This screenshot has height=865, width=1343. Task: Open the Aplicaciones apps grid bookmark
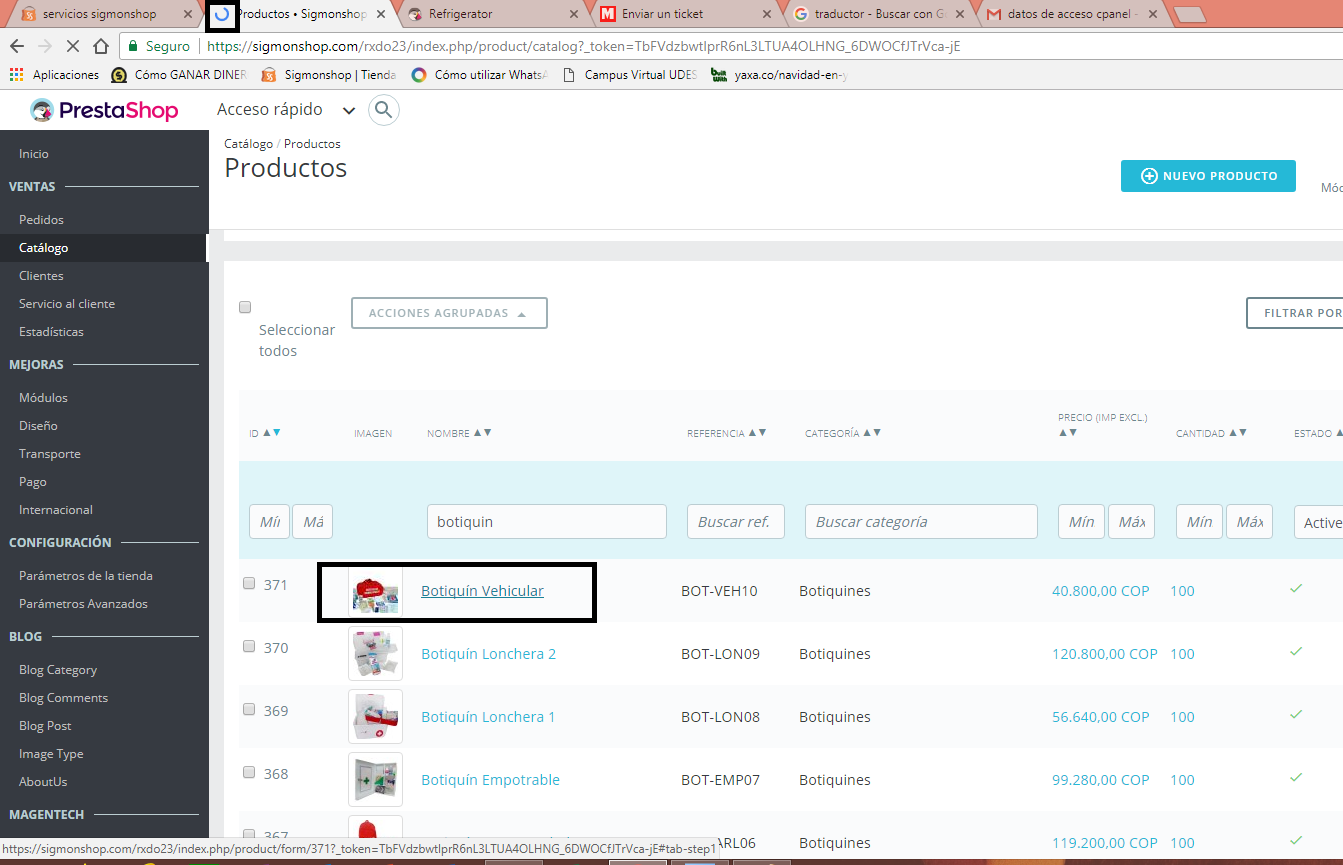[54, 75]
